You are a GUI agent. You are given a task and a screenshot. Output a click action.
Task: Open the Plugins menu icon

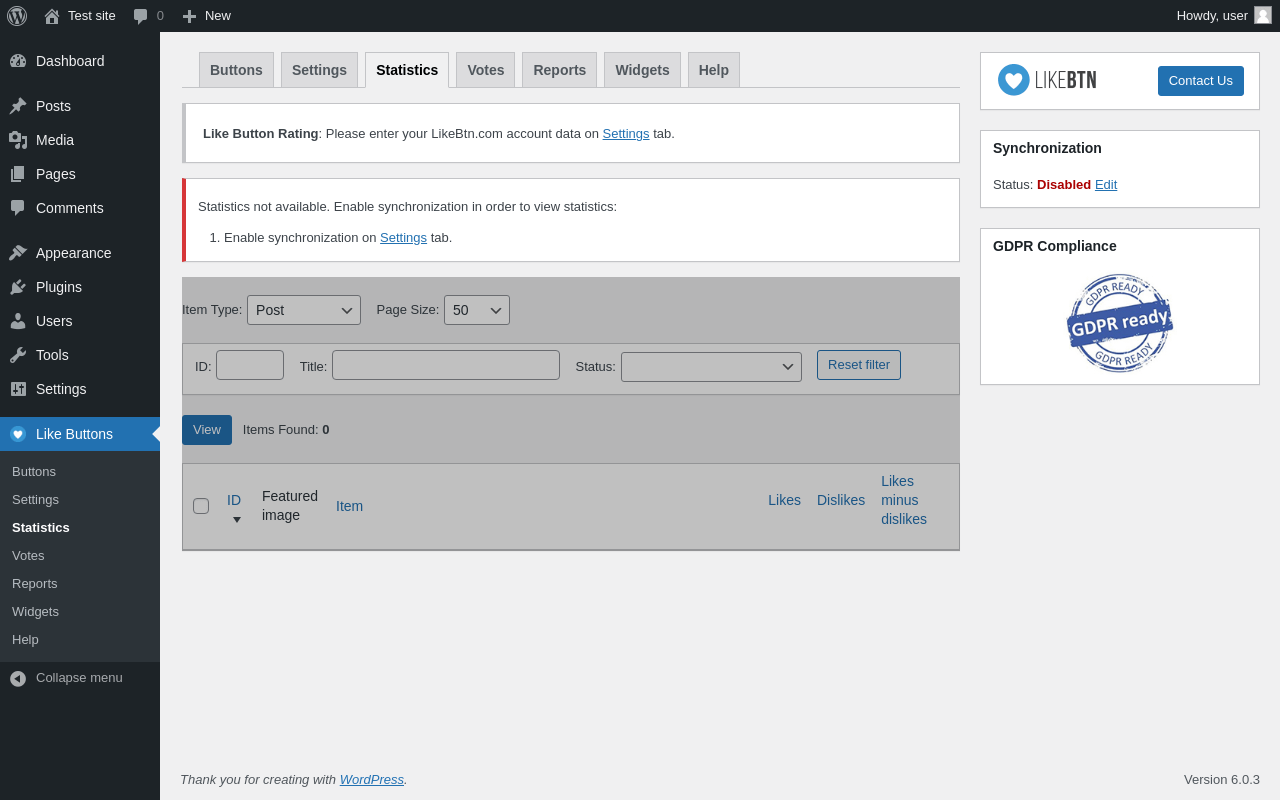(x=18, y=287)
